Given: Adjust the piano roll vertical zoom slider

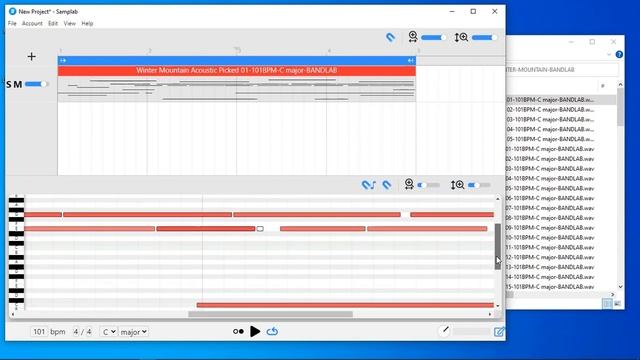Looking at the screenshot, I should (479, 185).
